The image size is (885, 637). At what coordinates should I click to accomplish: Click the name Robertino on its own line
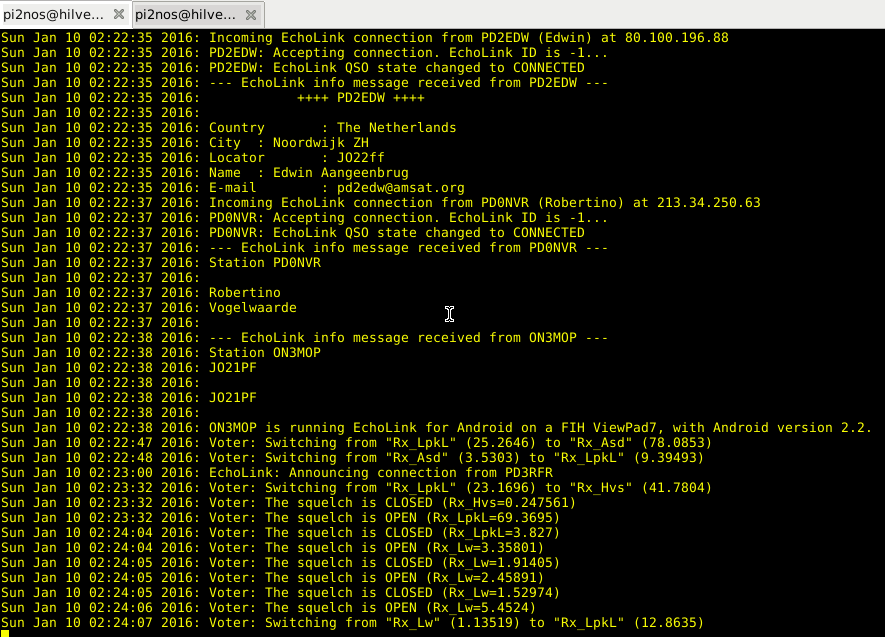[x=245, y=293]
